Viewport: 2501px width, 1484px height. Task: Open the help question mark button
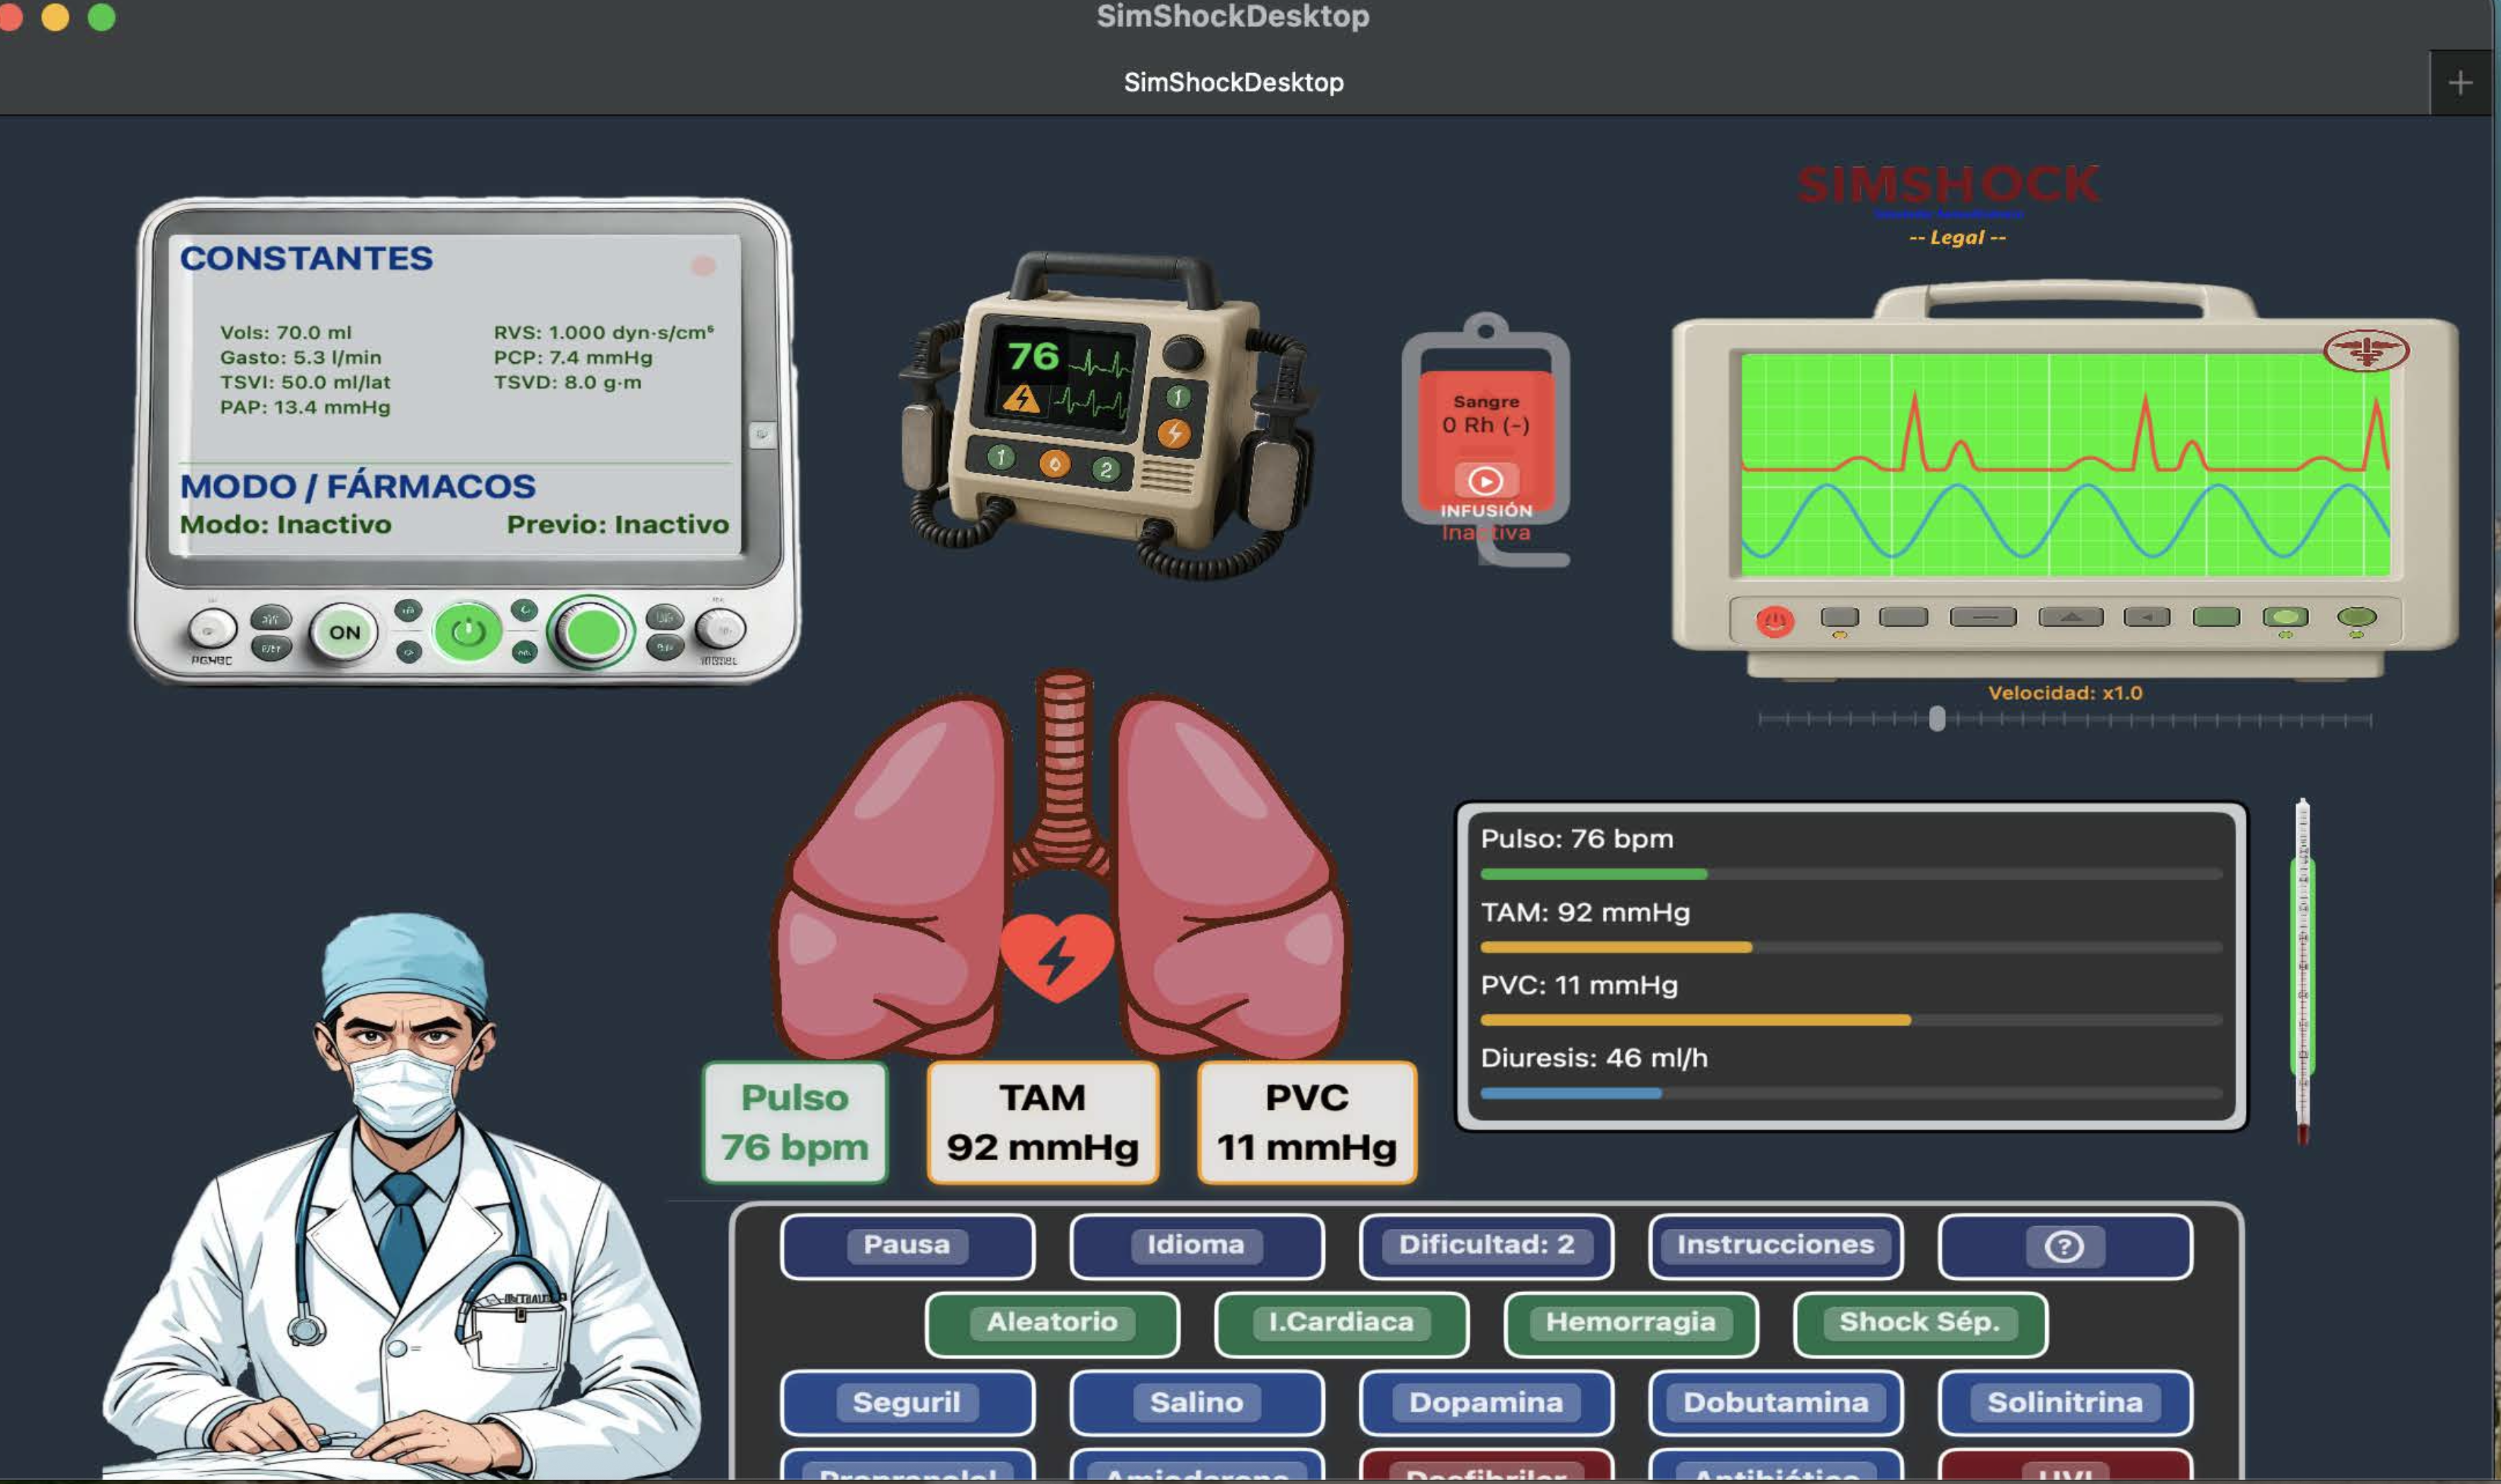[2064, 1246]
